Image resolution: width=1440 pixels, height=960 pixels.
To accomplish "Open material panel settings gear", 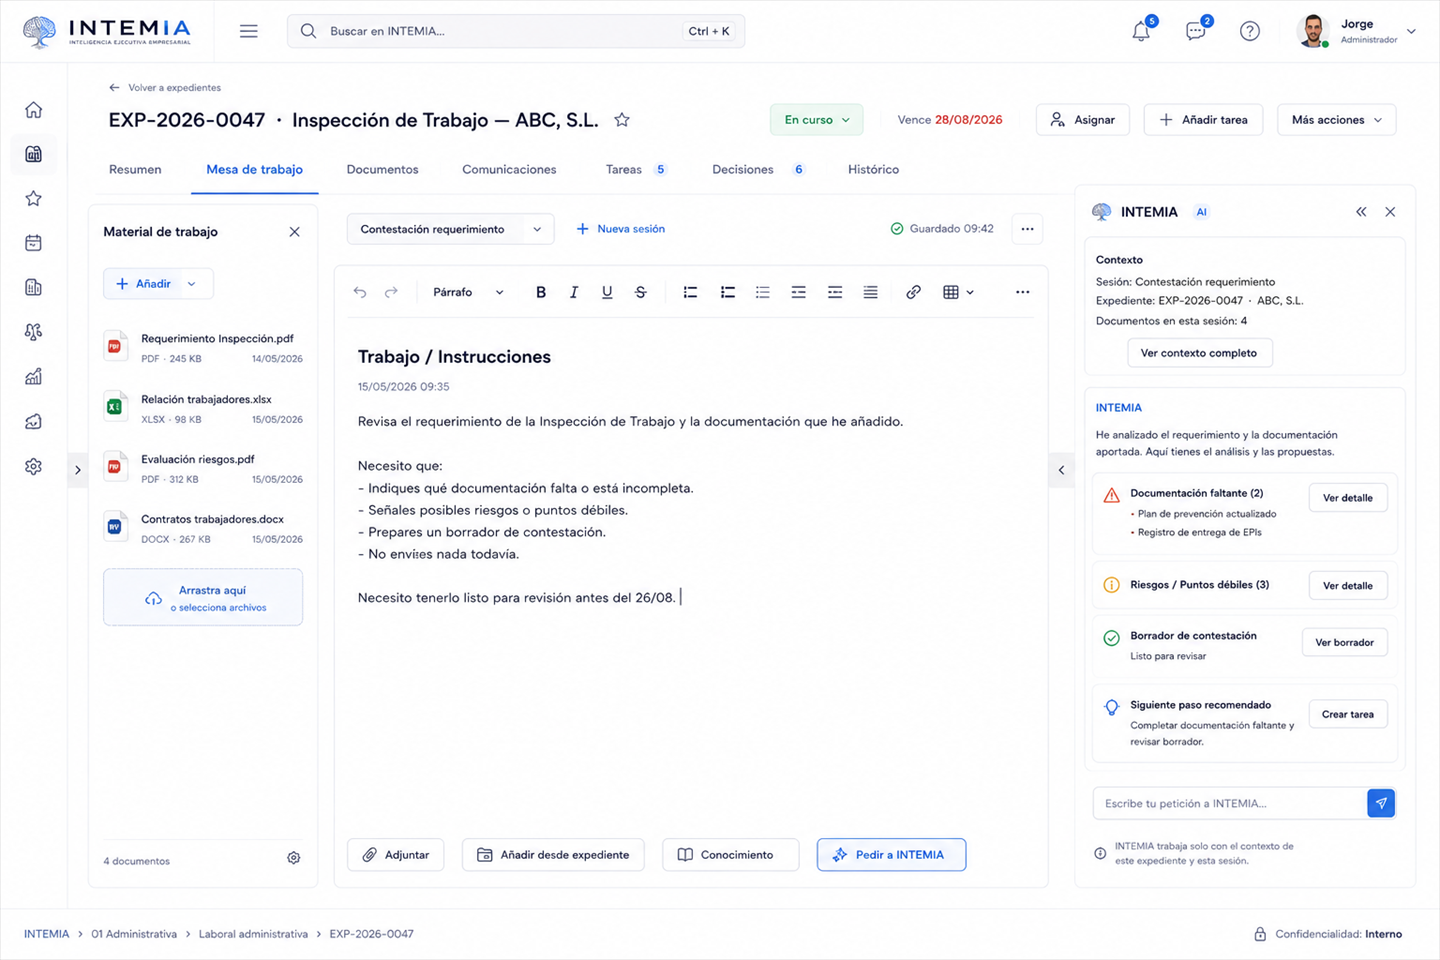I will 294,858.
